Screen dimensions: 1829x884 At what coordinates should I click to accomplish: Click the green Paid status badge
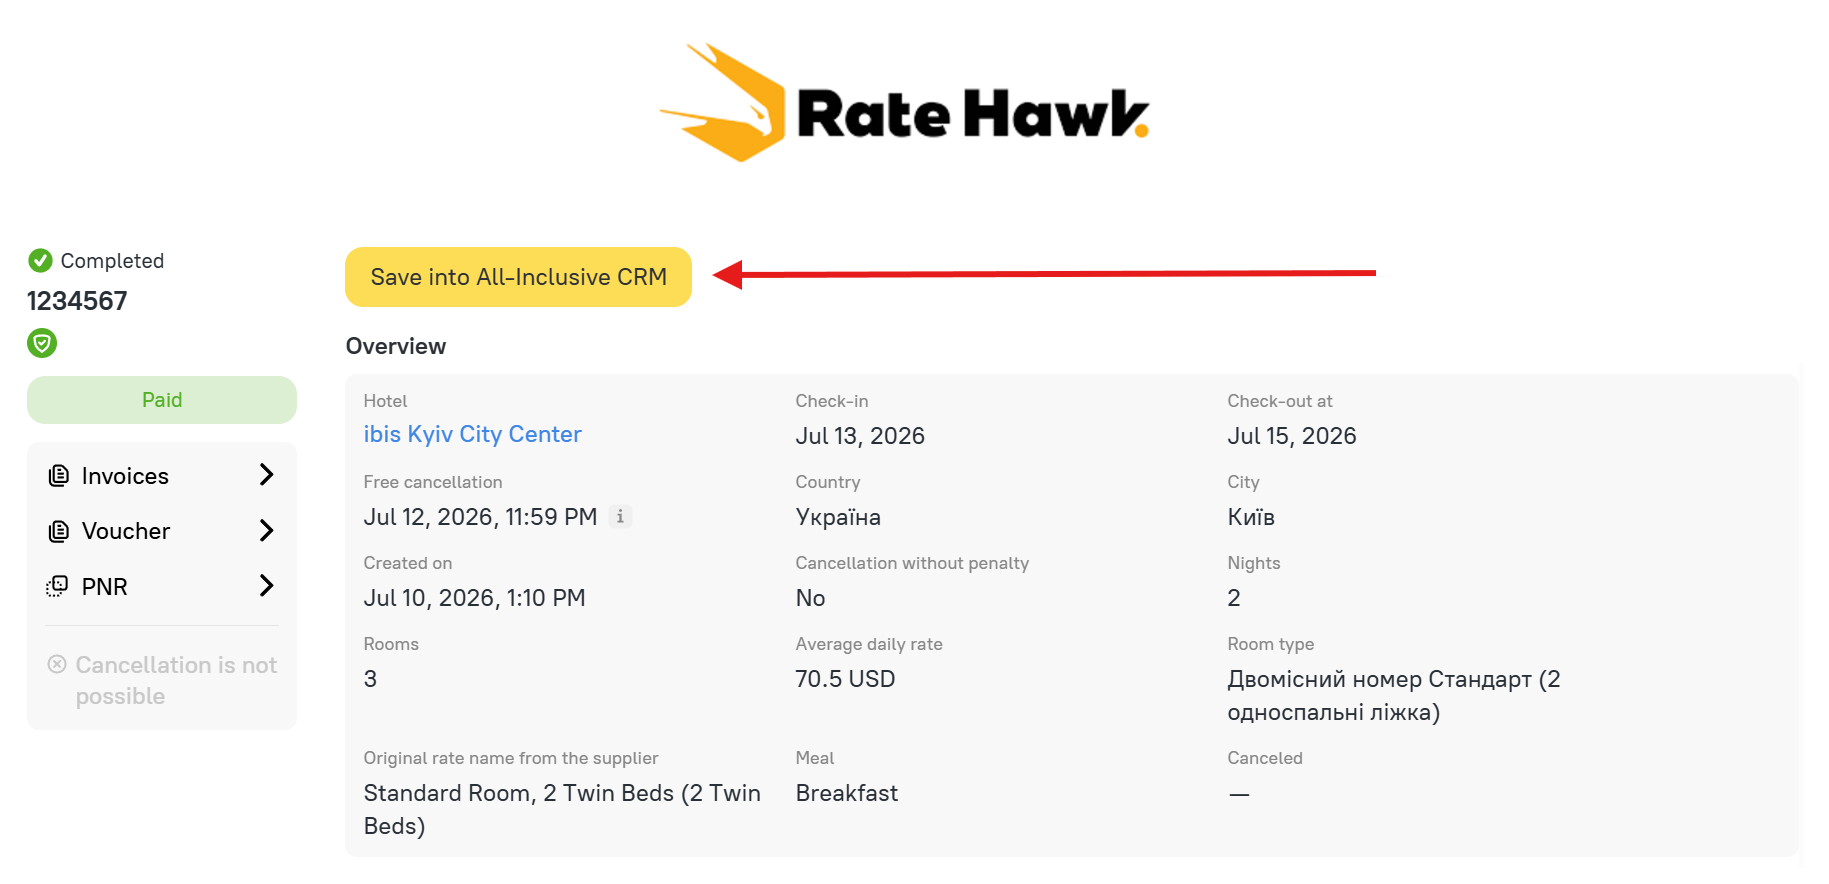coord(162,400)
